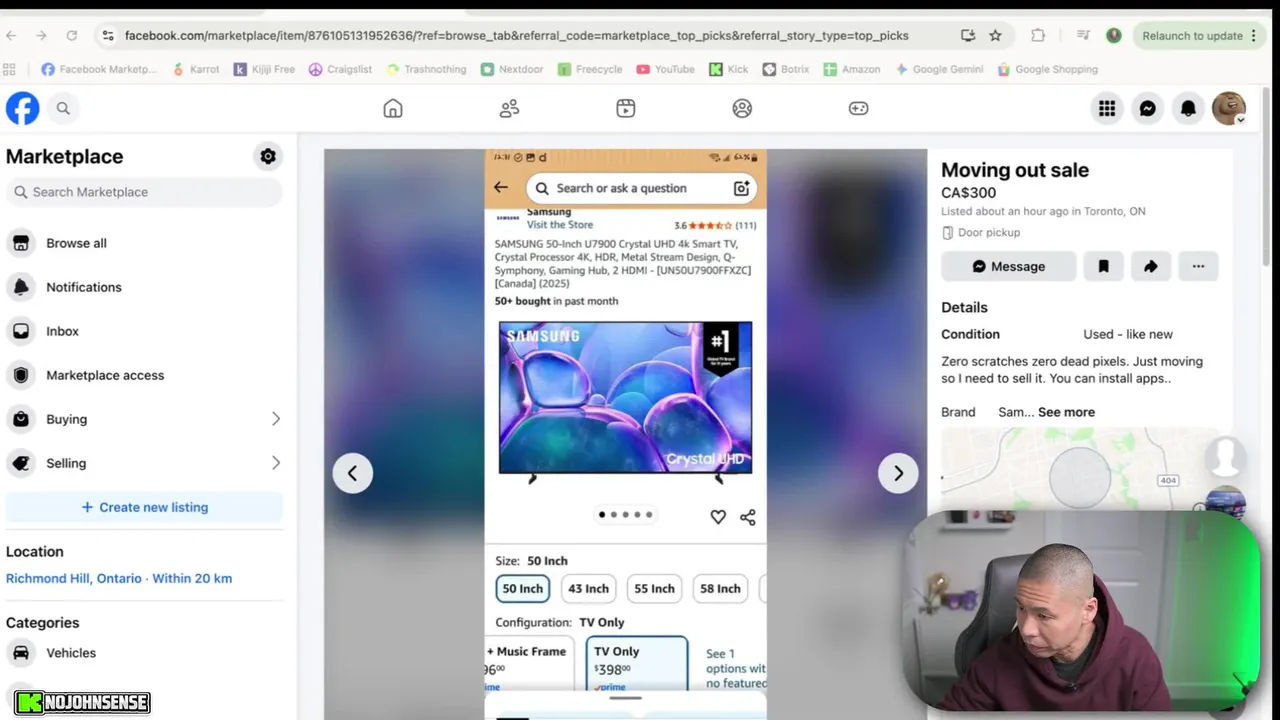
Task: Click the Door pickup label
Action: click(989, 232)
